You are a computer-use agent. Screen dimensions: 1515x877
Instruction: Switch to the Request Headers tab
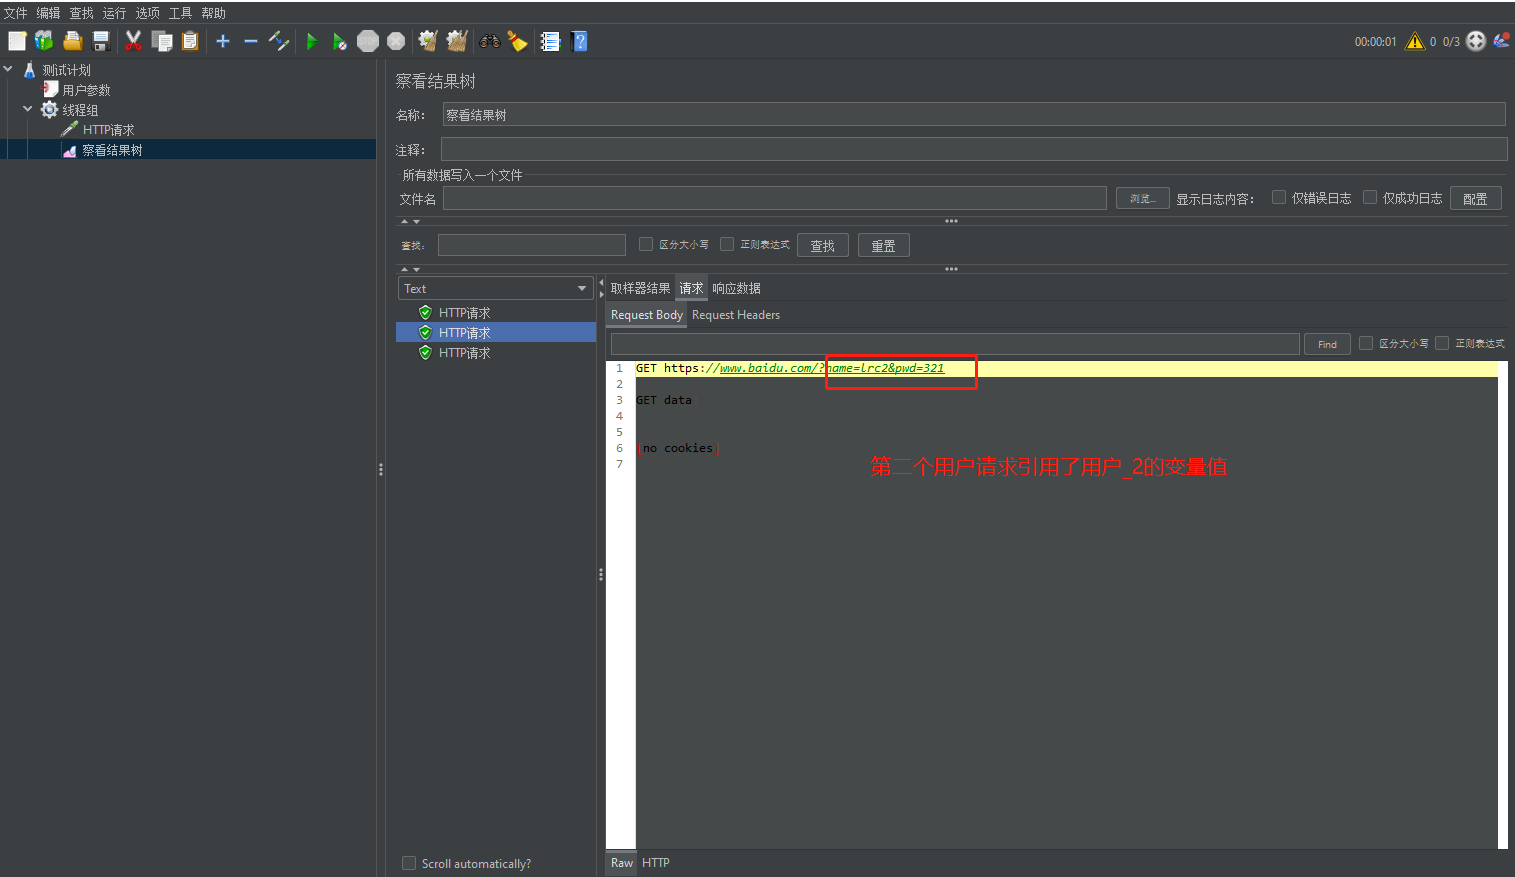pyautogui.click(x=736, y=315)
